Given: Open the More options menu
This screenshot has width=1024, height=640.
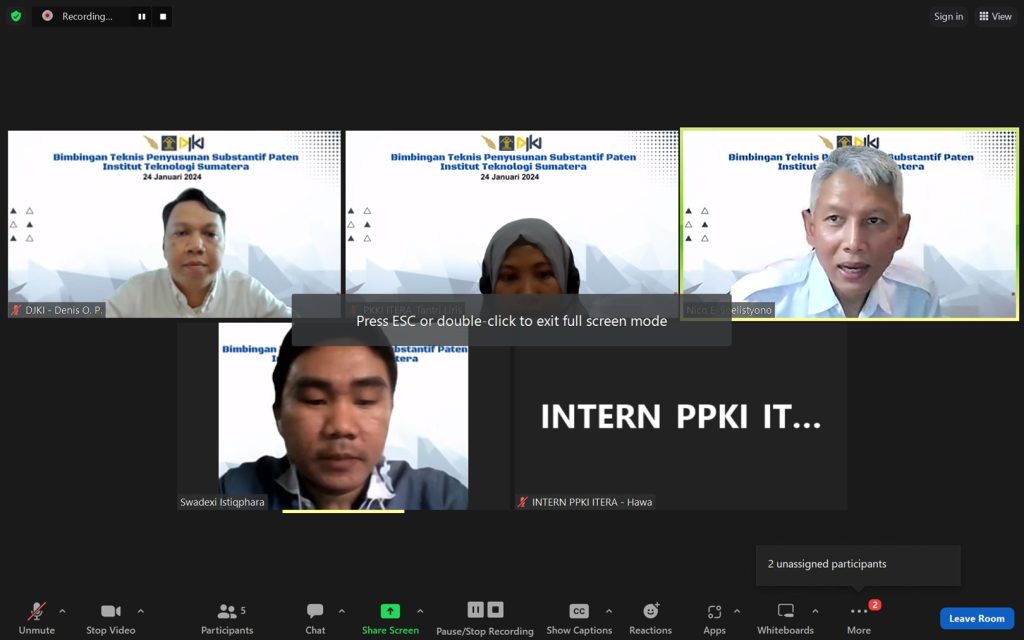Looking at the screenshot, I should pyautogui.click(x=858, y=618).
